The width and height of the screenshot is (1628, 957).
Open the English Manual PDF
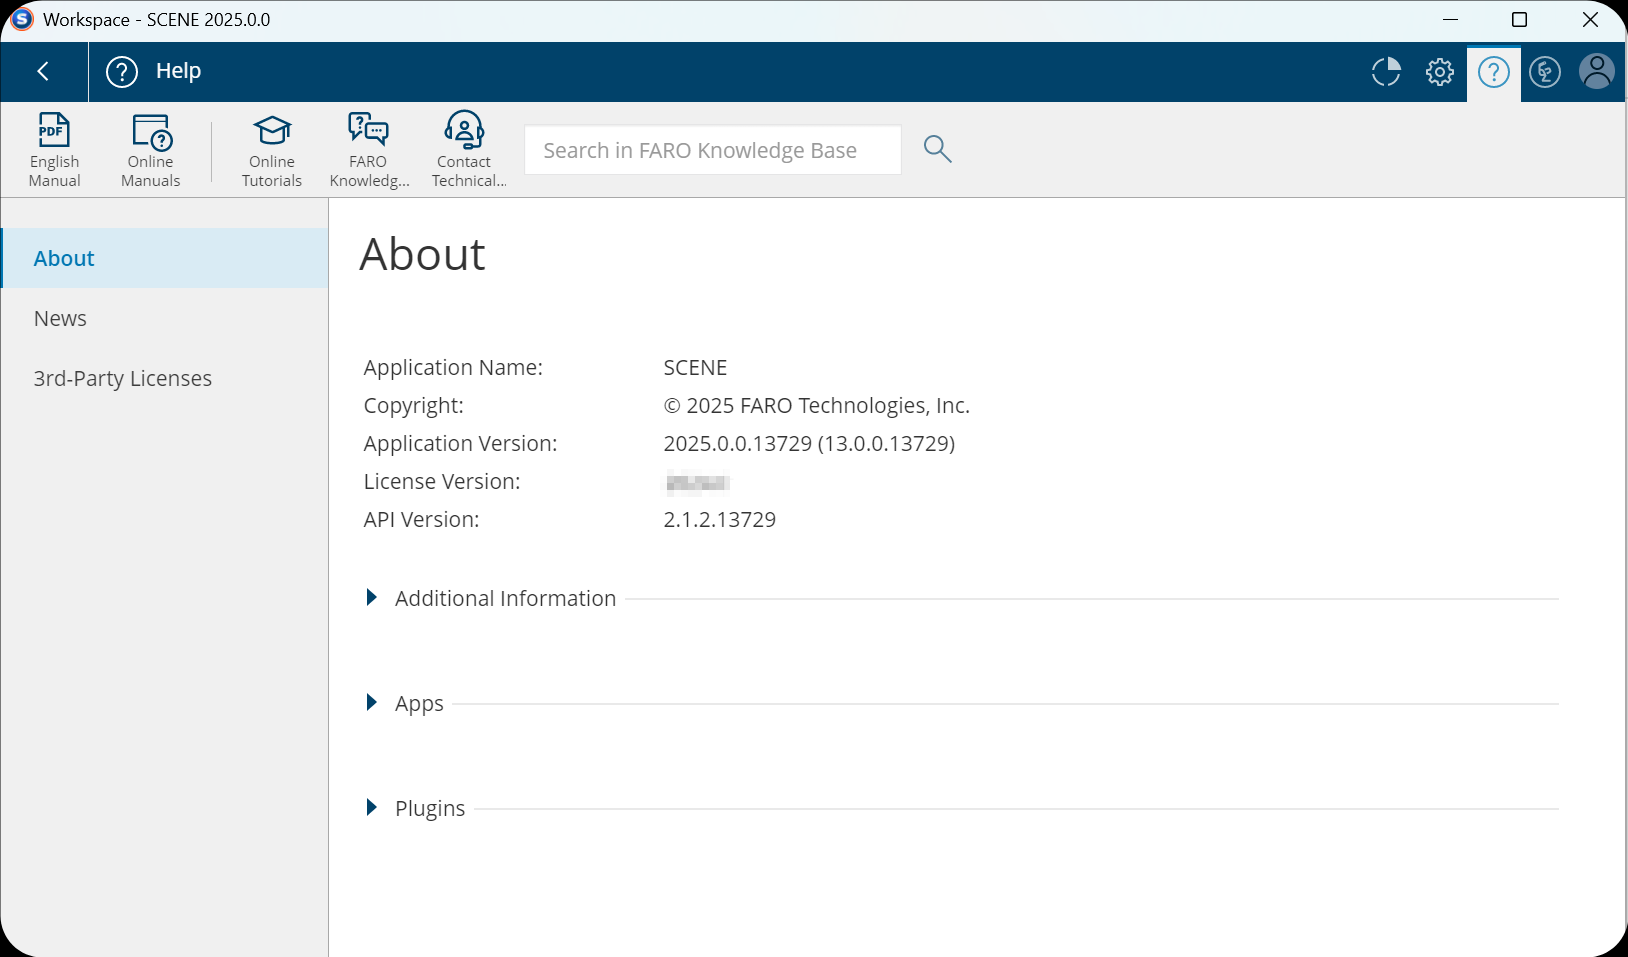54,150
